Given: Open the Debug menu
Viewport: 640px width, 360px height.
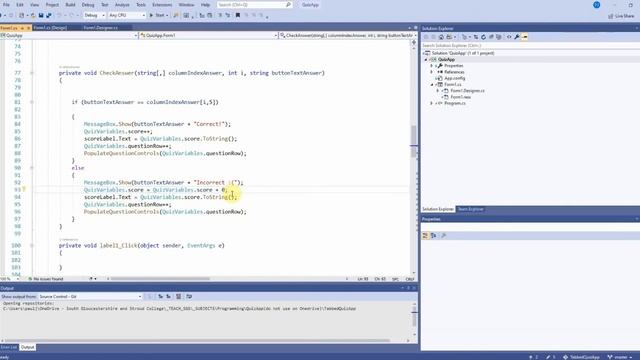Looking at the screenshot, I should click(88, 5).
